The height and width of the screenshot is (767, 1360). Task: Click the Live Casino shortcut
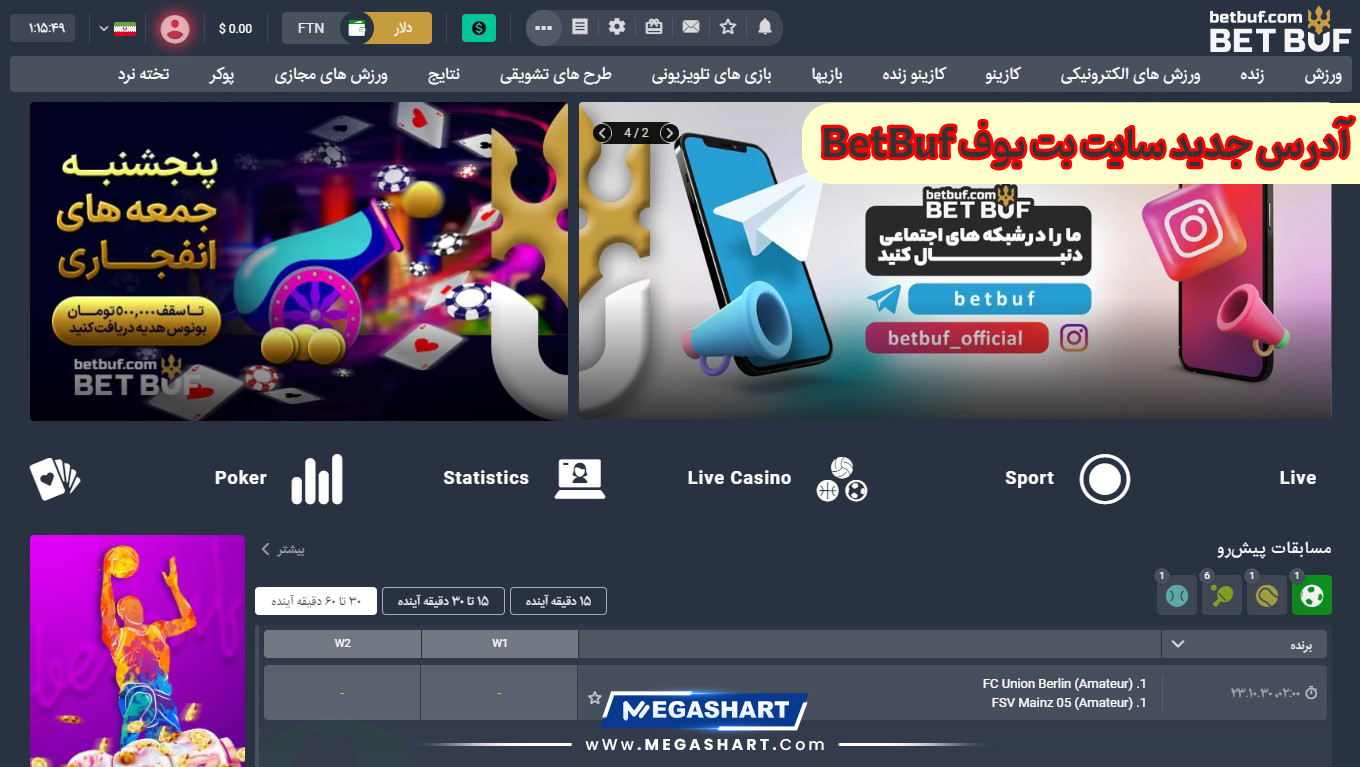(x=739, y=478)
